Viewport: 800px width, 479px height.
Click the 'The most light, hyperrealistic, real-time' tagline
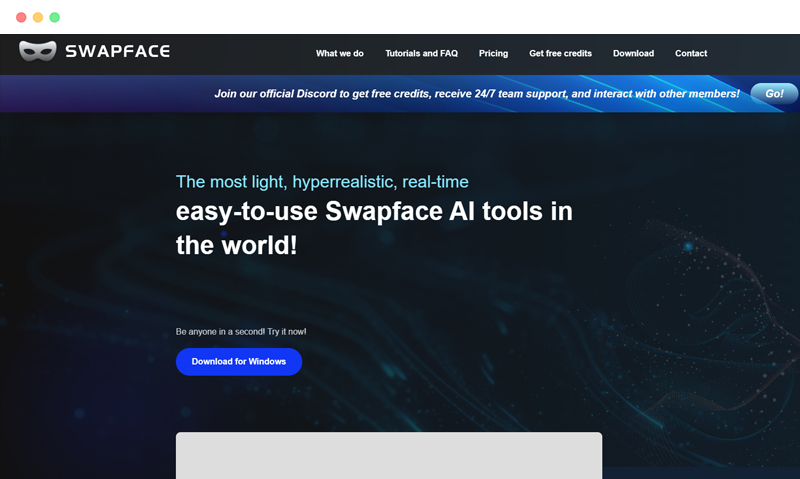coord(322,182)
